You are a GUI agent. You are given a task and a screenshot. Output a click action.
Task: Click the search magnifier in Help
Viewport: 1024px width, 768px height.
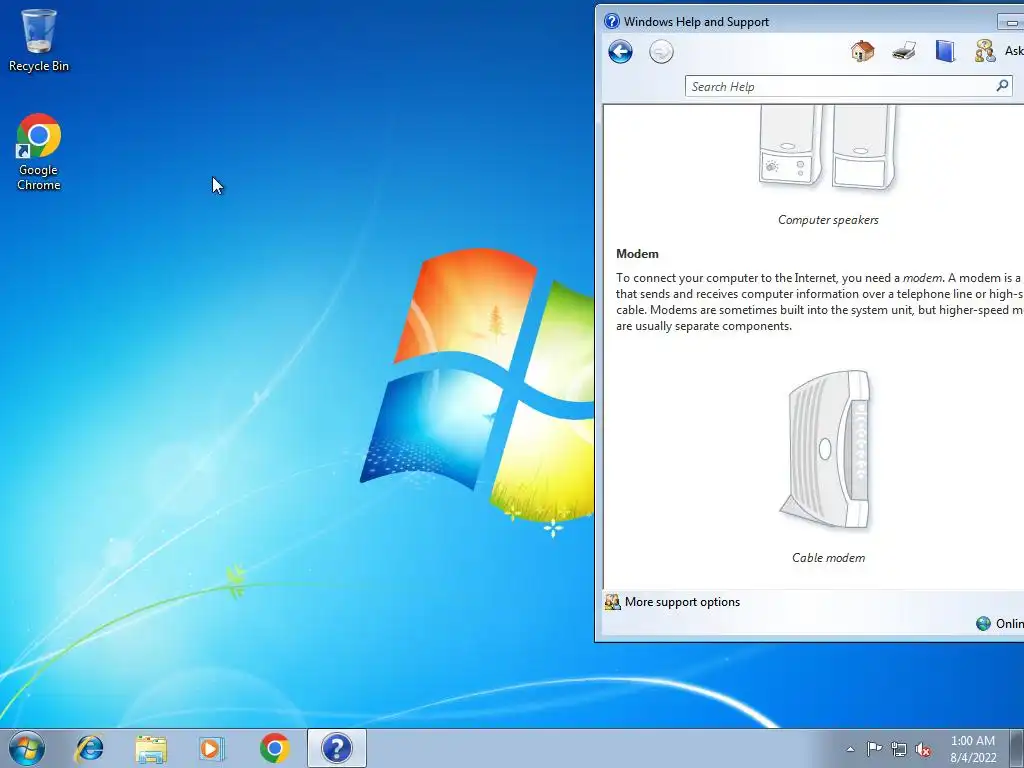coord(1002,86)
